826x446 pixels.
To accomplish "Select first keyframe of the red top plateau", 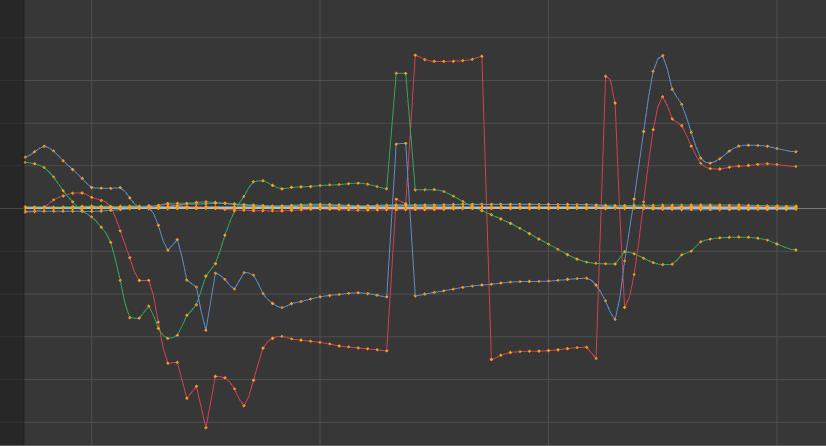I will 415,55.
